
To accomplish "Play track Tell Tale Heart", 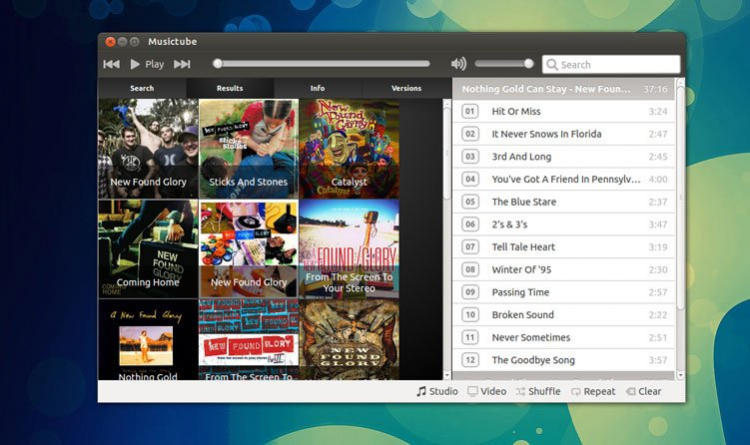I will [563, 247].
